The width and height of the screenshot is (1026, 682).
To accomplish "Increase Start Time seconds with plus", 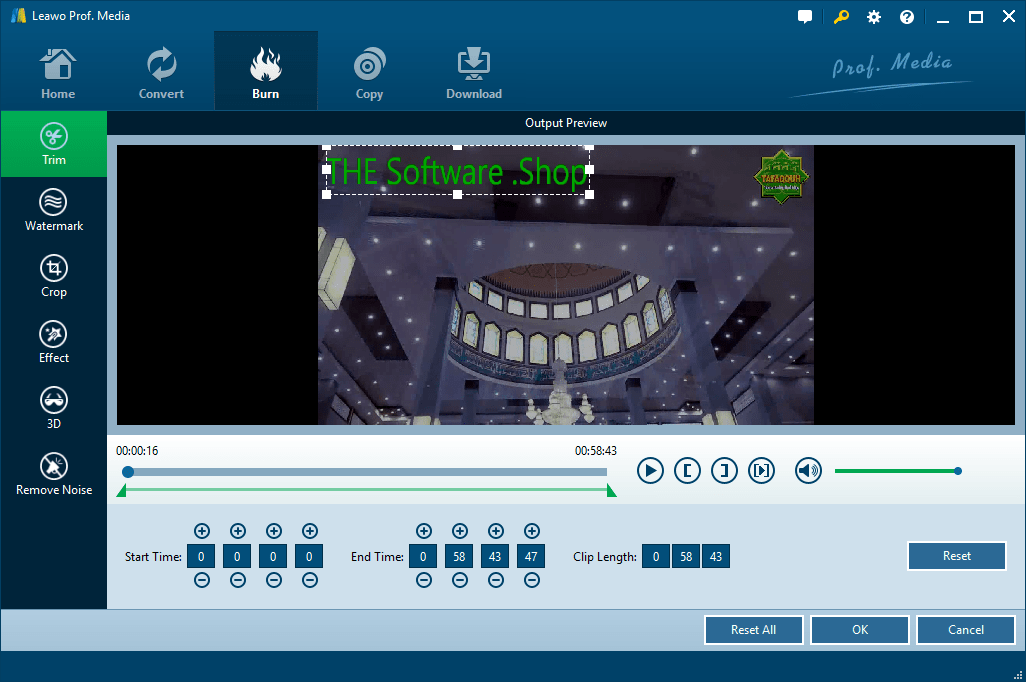I will (x=274, y=531).
